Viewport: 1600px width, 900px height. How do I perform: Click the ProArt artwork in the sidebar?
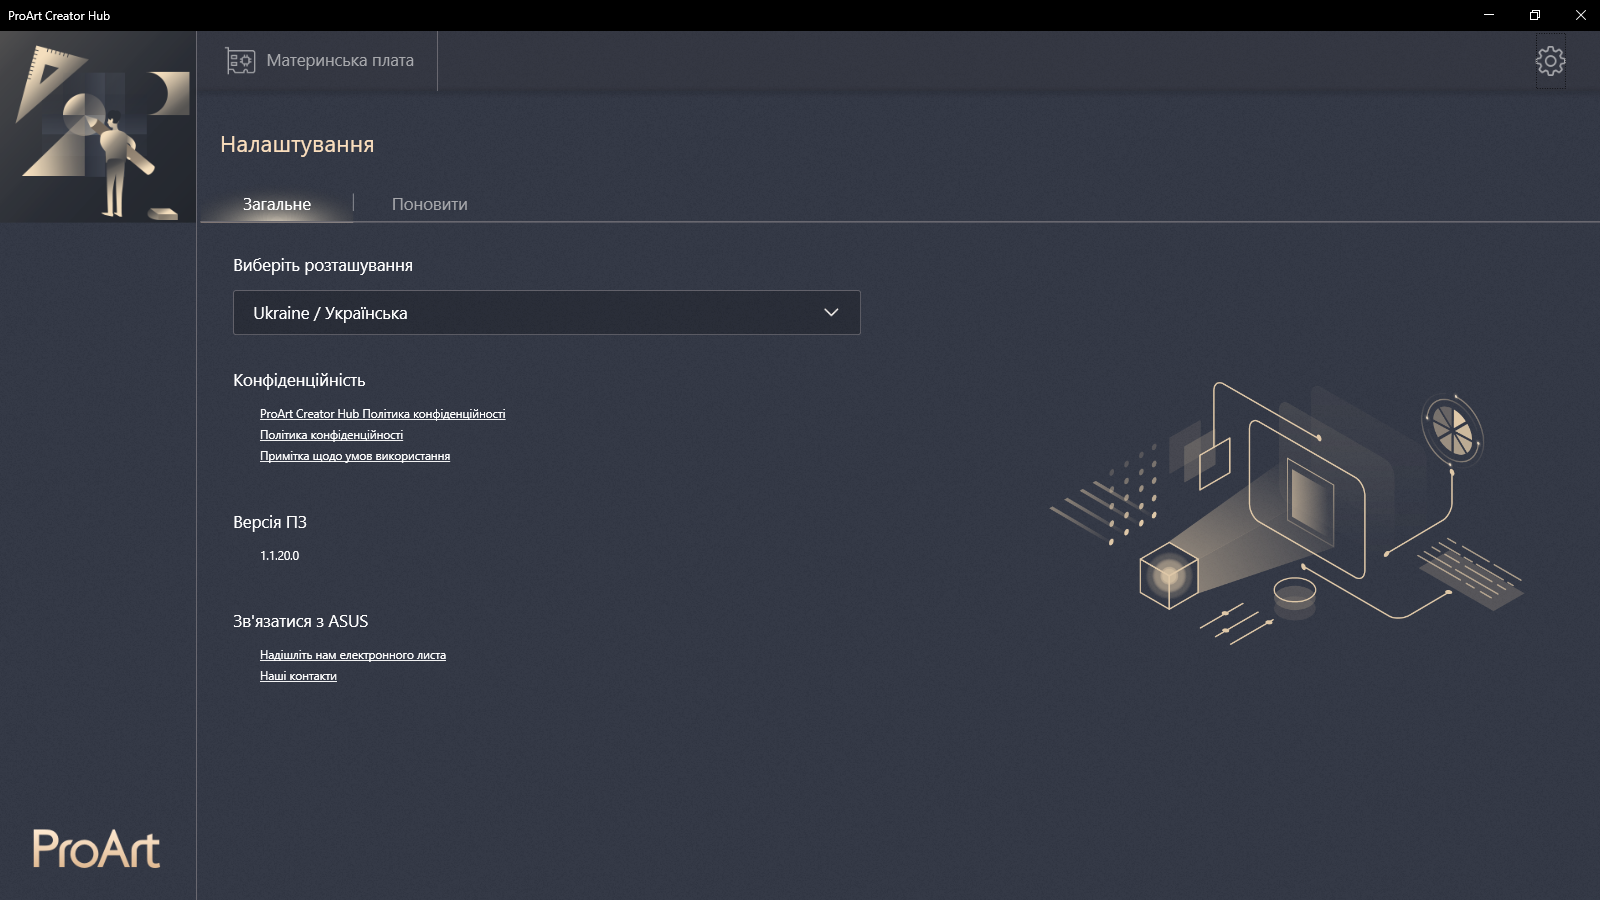[97, 127]
